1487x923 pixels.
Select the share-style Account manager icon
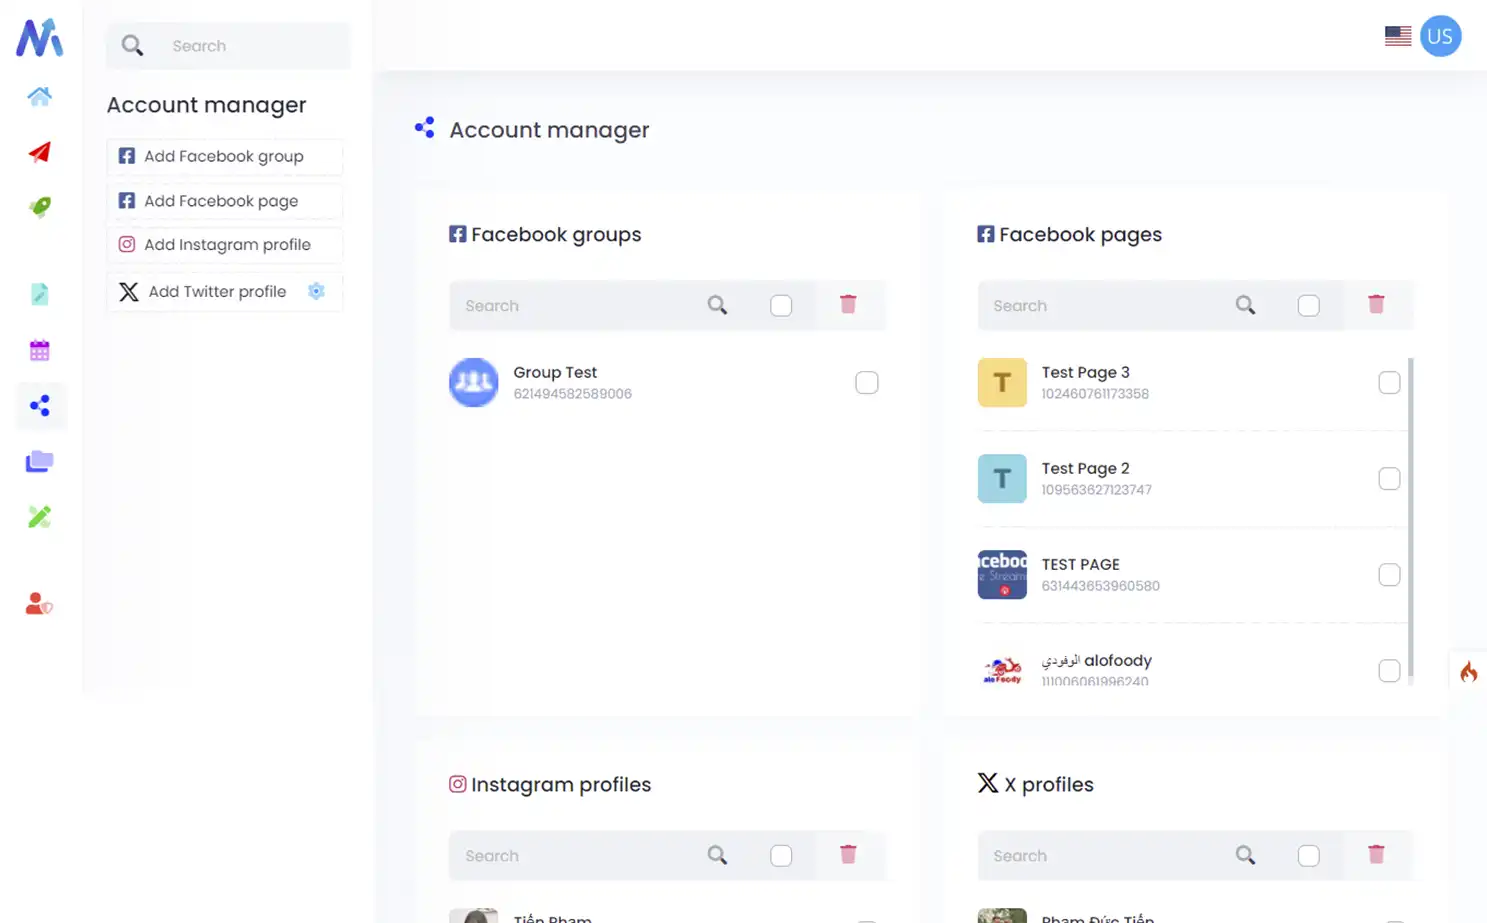point(39,405)
